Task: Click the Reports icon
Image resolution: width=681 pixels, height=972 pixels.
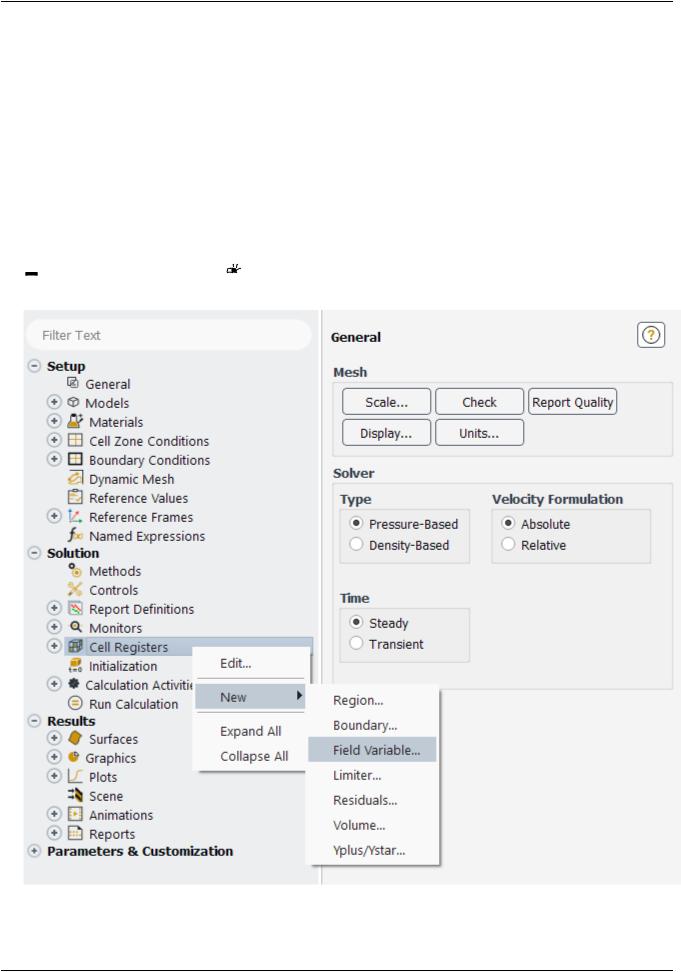Action: (75, 833)
